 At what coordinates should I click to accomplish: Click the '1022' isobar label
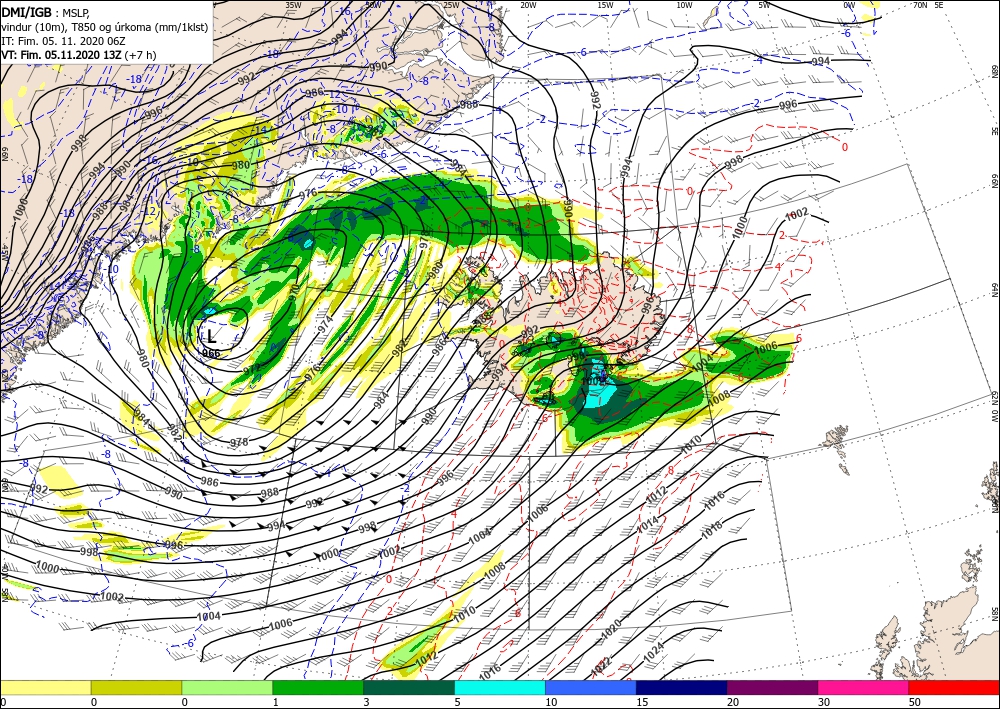point(601,666)
